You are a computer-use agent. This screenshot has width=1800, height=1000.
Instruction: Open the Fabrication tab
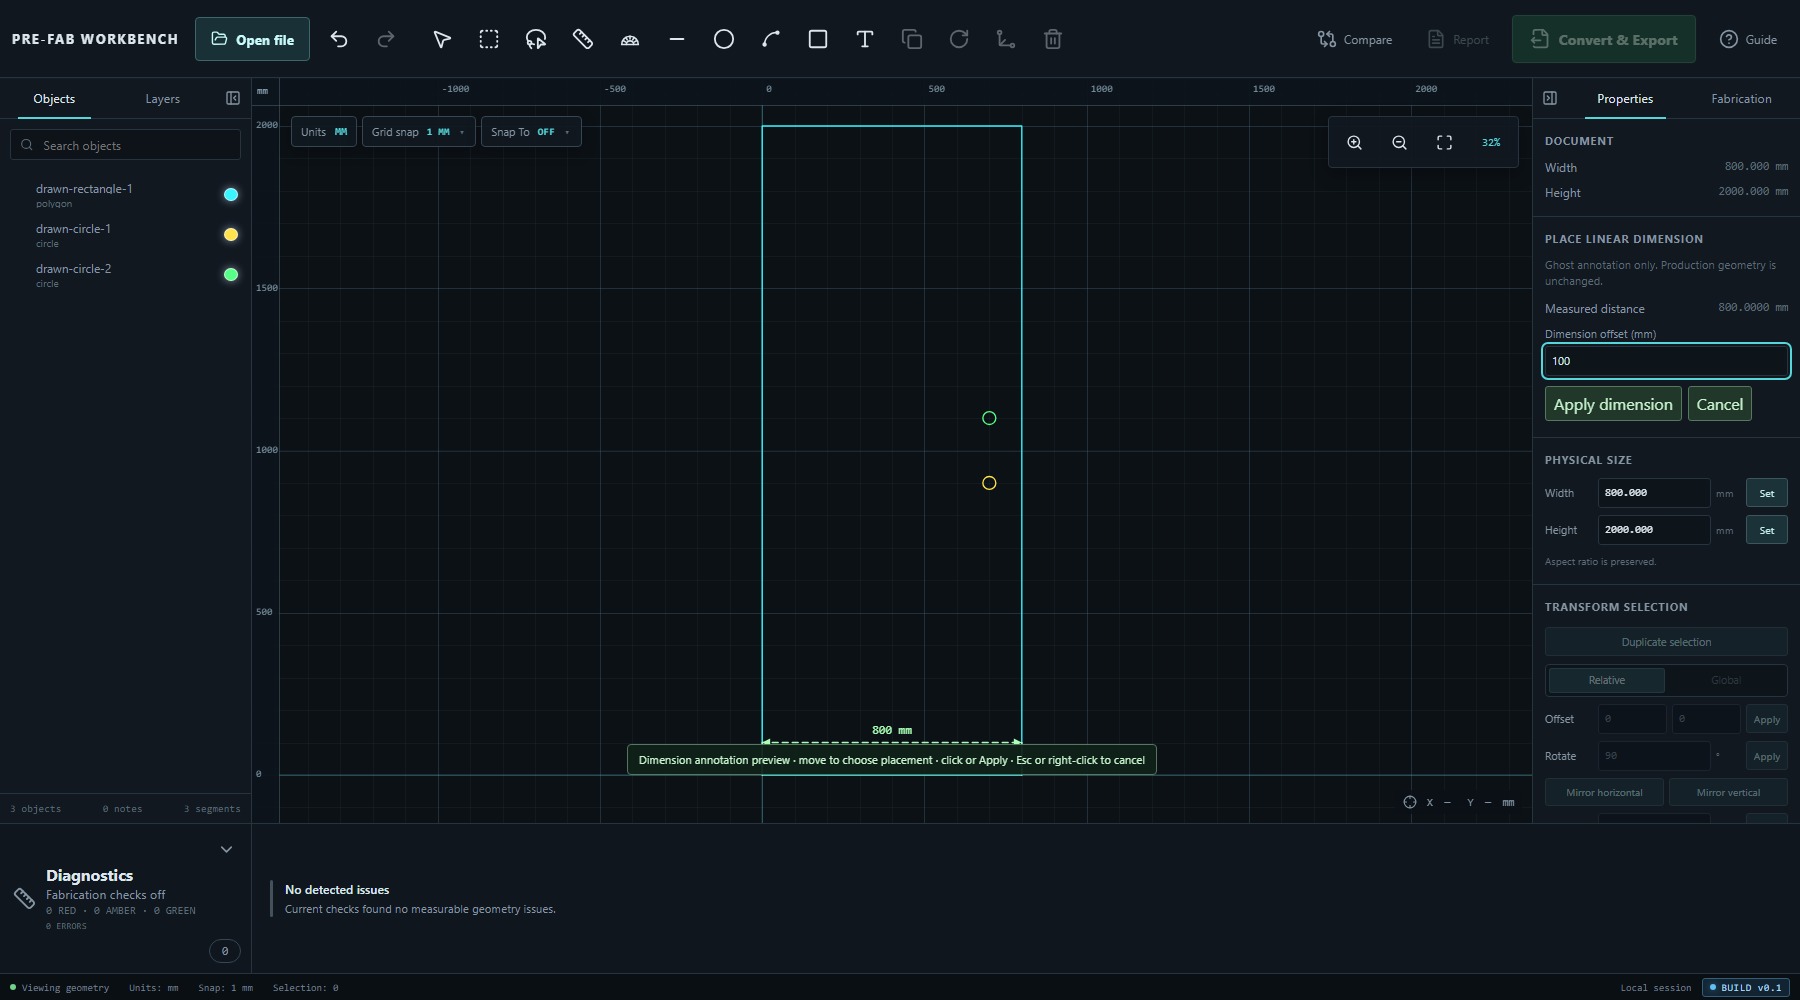[1741, 99]
